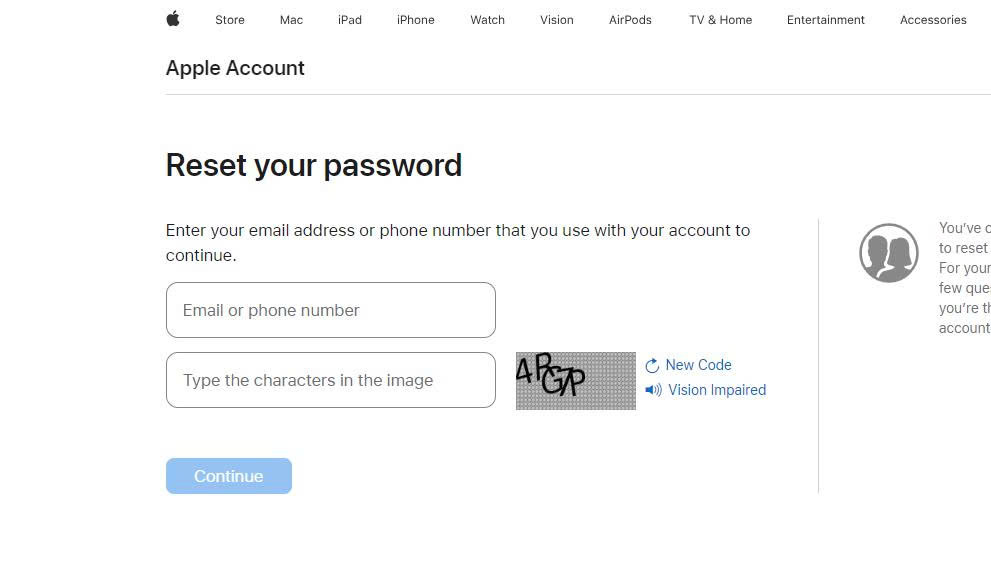Open the AirPods nav item

coord(630,20)
